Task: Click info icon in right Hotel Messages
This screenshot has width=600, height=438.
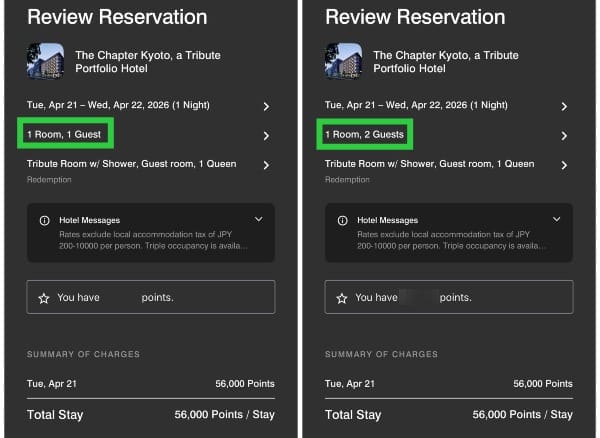Action: pyautogui.click(x=342, y=220)
